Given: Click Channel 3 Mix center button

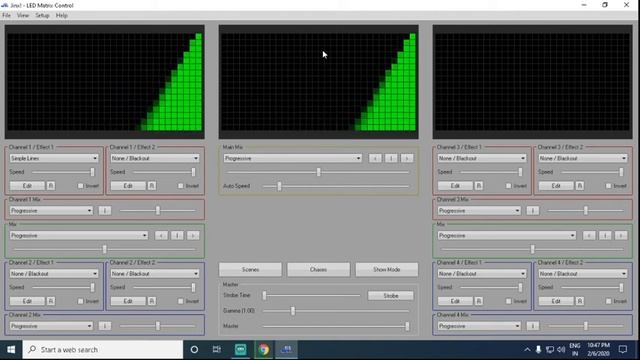Looking at the screenshot, I should click(x=533, y=211).
